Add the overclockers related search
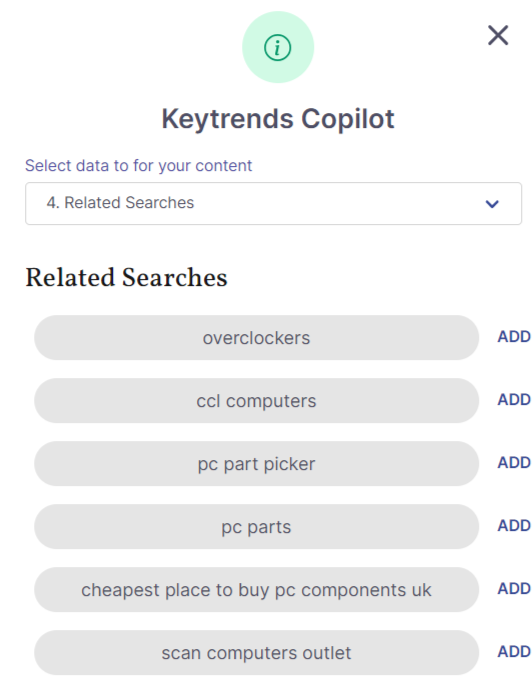The width and height of the screenshot is (532, 687). [514, 336]
